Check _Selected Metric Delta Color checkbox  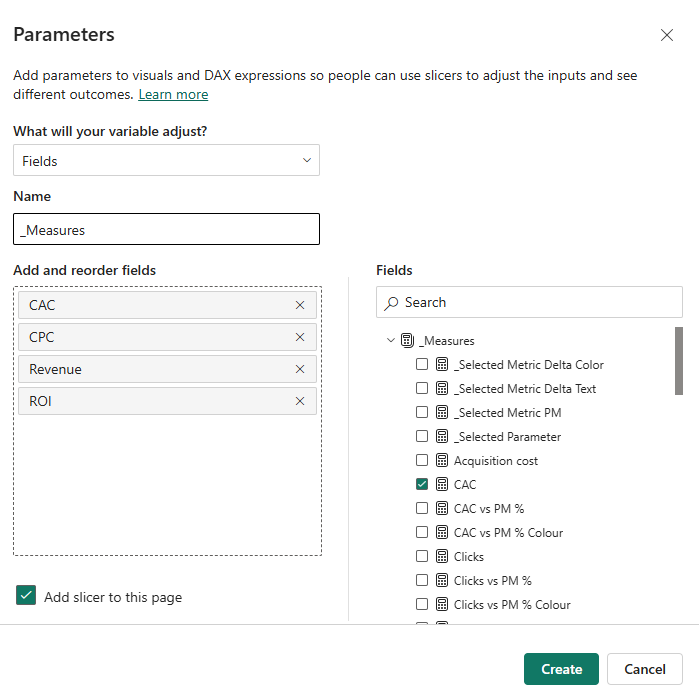[x=422, y=364]
